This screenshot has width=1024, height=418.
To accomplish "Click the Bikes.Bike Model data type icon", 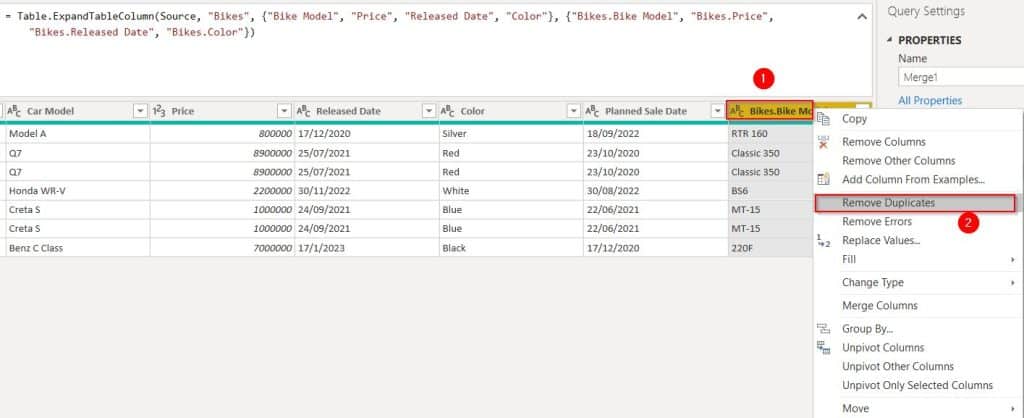I will coord(737,111).
